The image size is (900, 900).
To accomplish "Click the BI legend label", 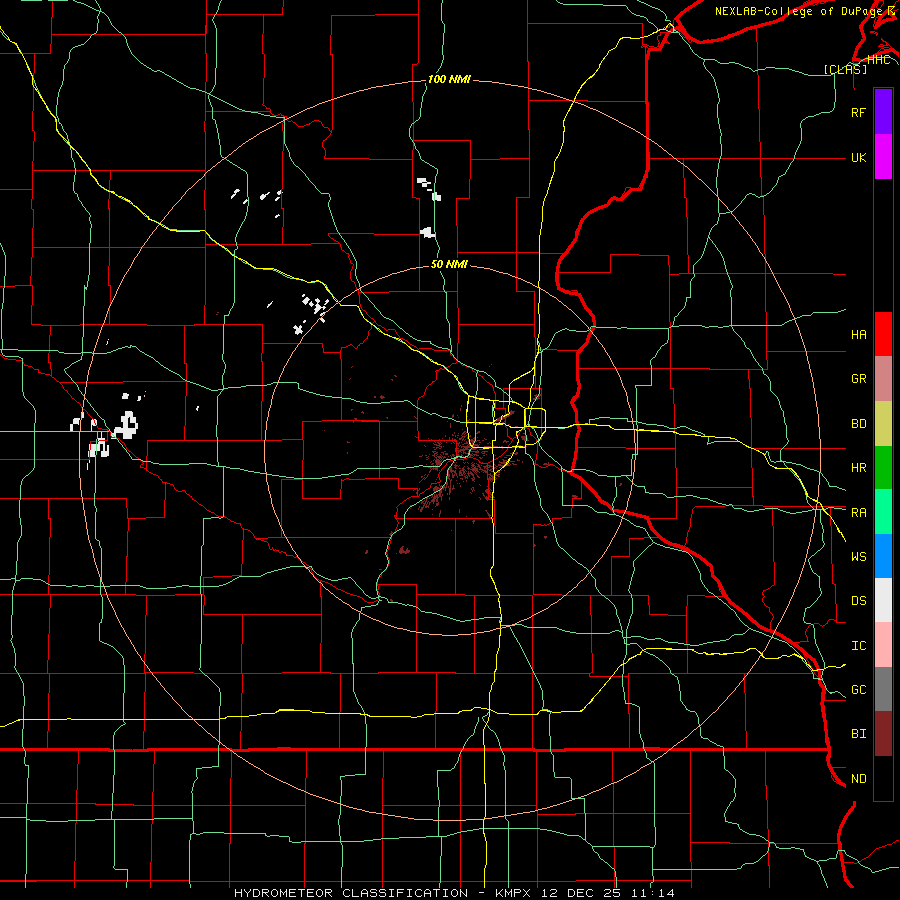I will coord(858,734).
